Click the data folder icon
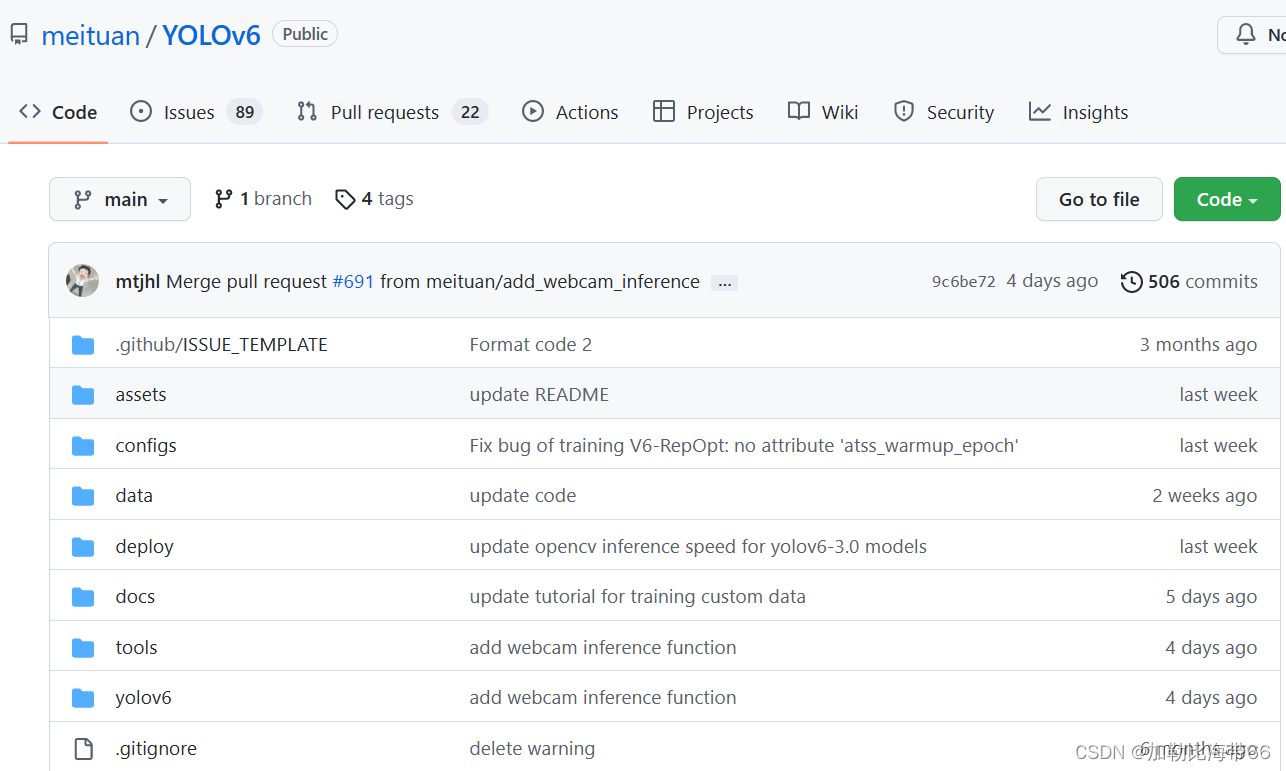This screenshot has width=1286, height=771. coord(83,496)
